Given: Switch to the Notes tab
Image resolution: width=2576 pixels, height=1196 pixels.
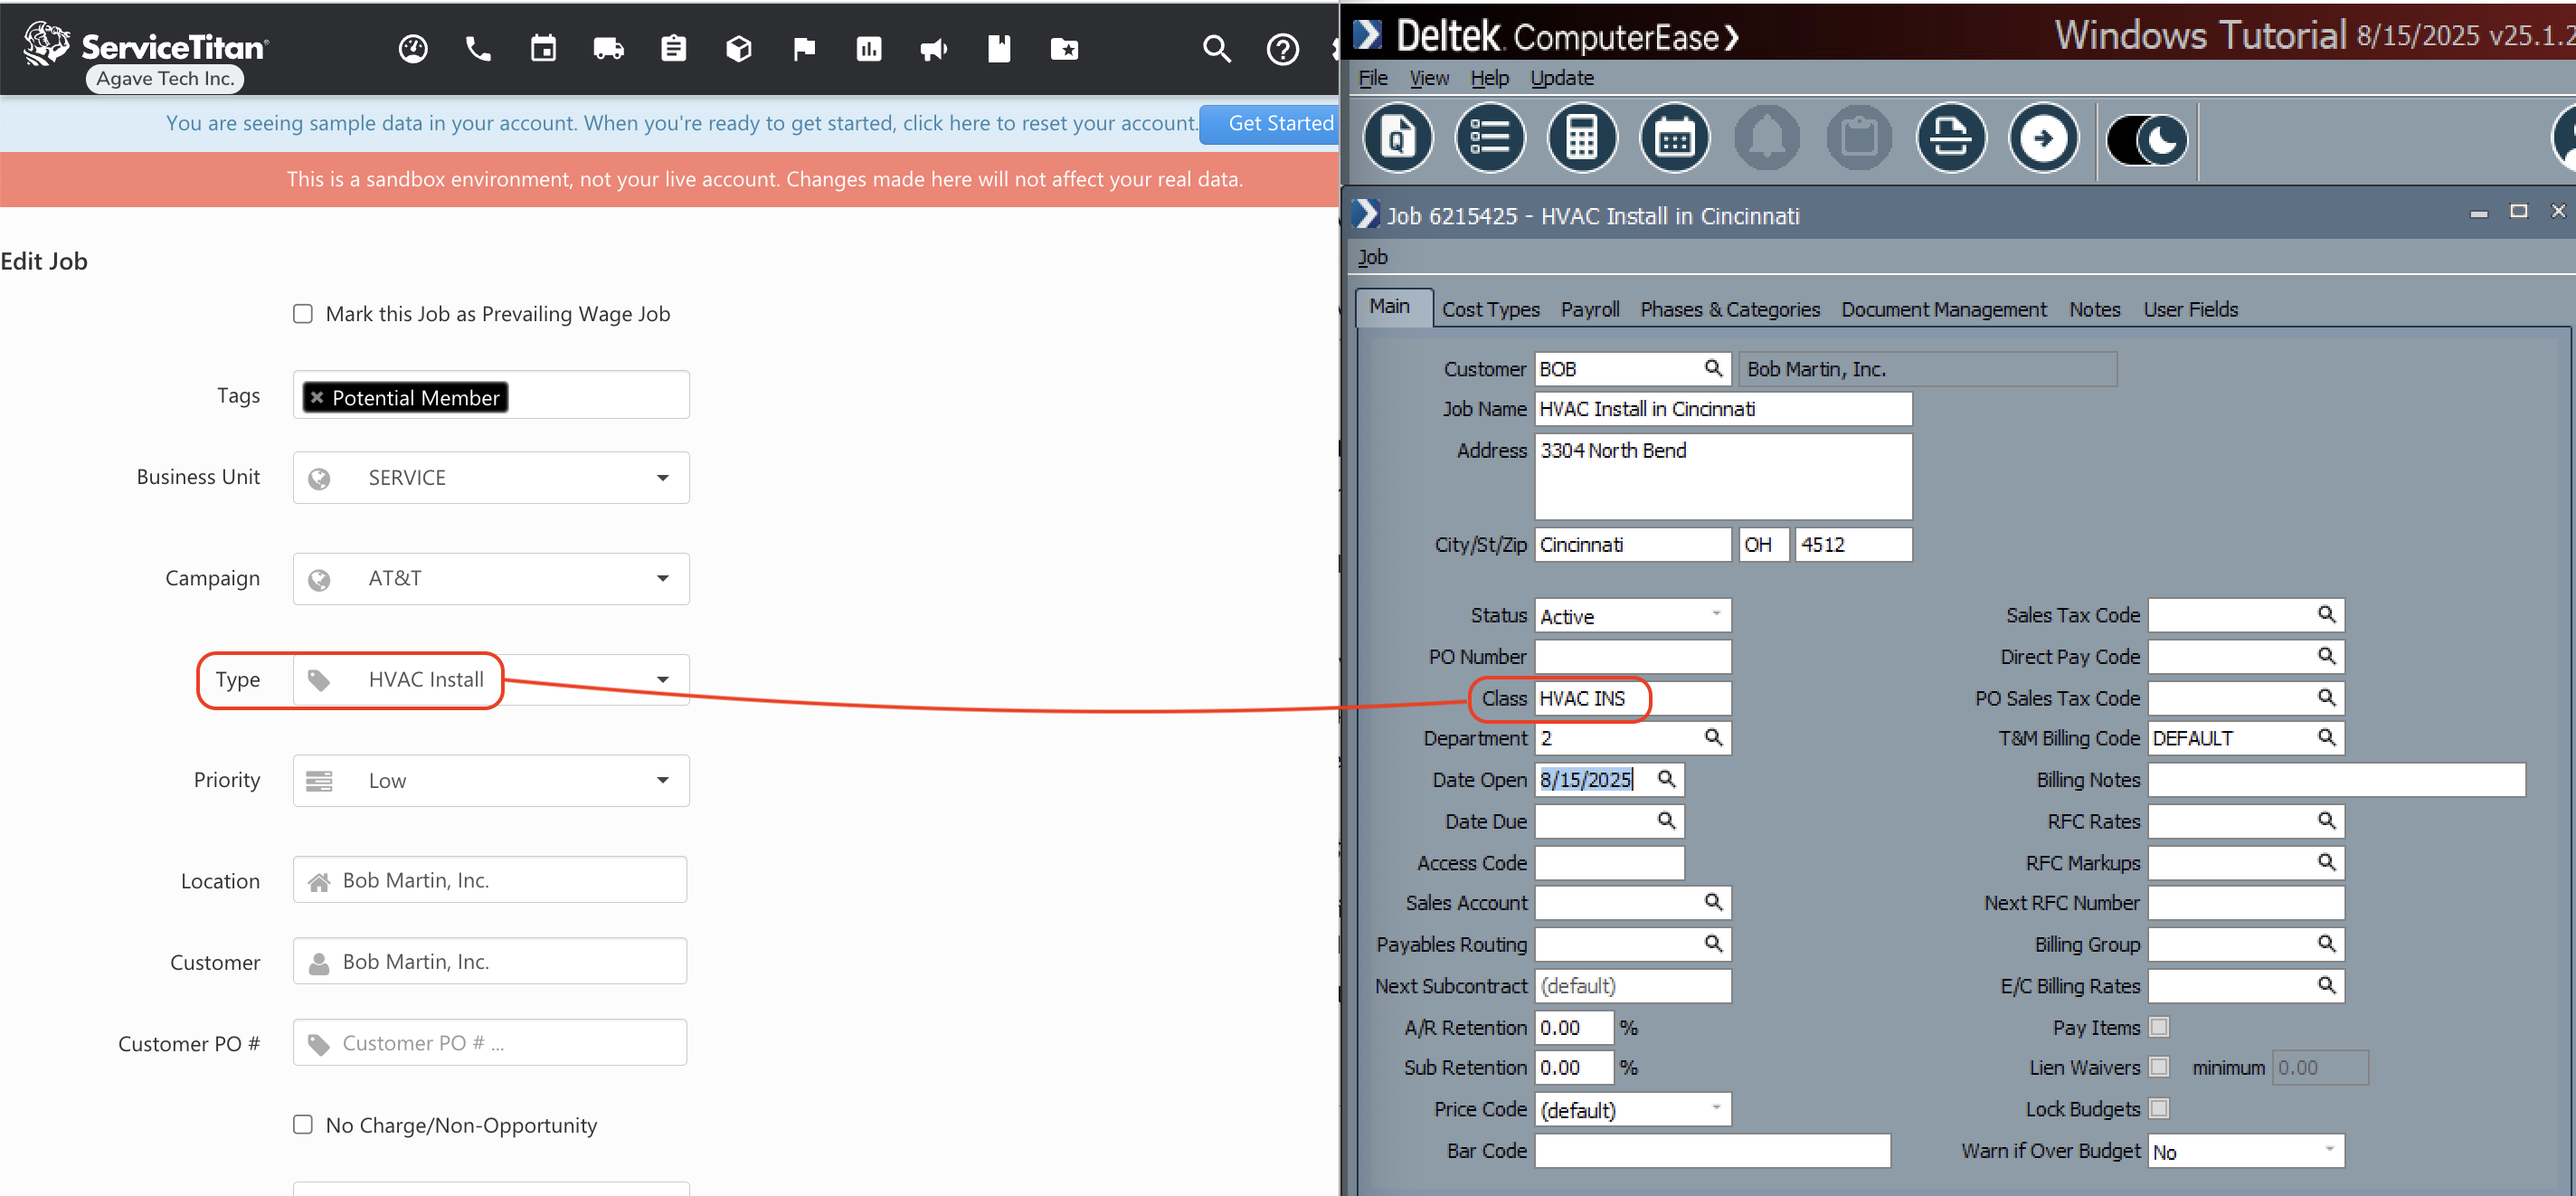Looking at the screenshot, I should 2094,310.
